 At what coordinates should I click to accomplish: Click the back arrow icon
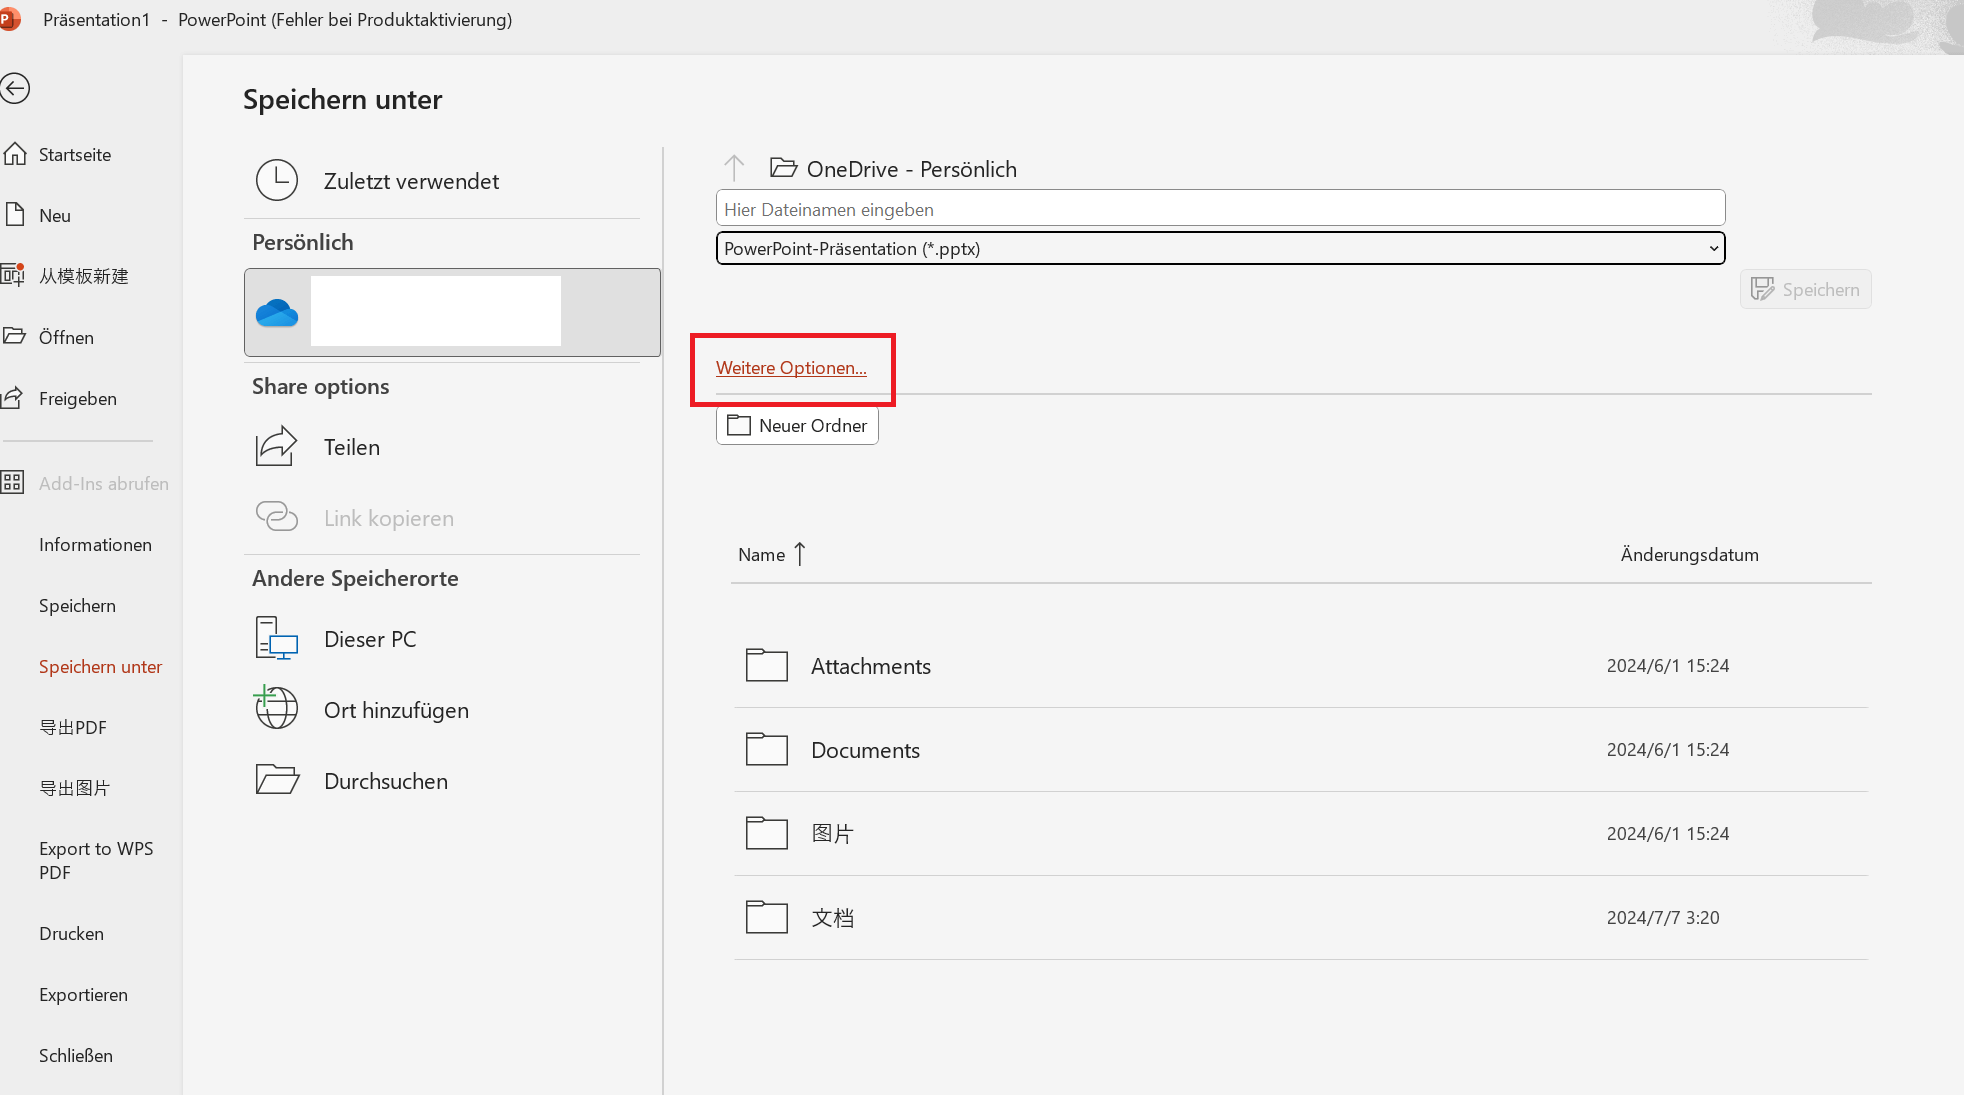click(15, 89)
